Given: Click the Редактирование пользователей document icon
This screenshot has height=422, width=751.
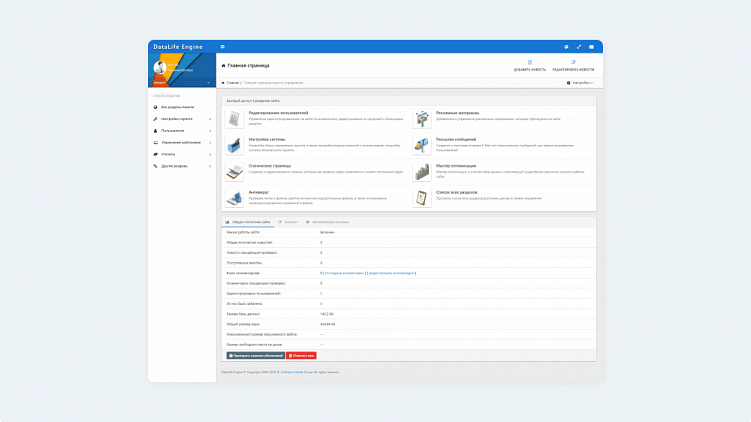Looking at the screenshot, I should pos(234,119).
